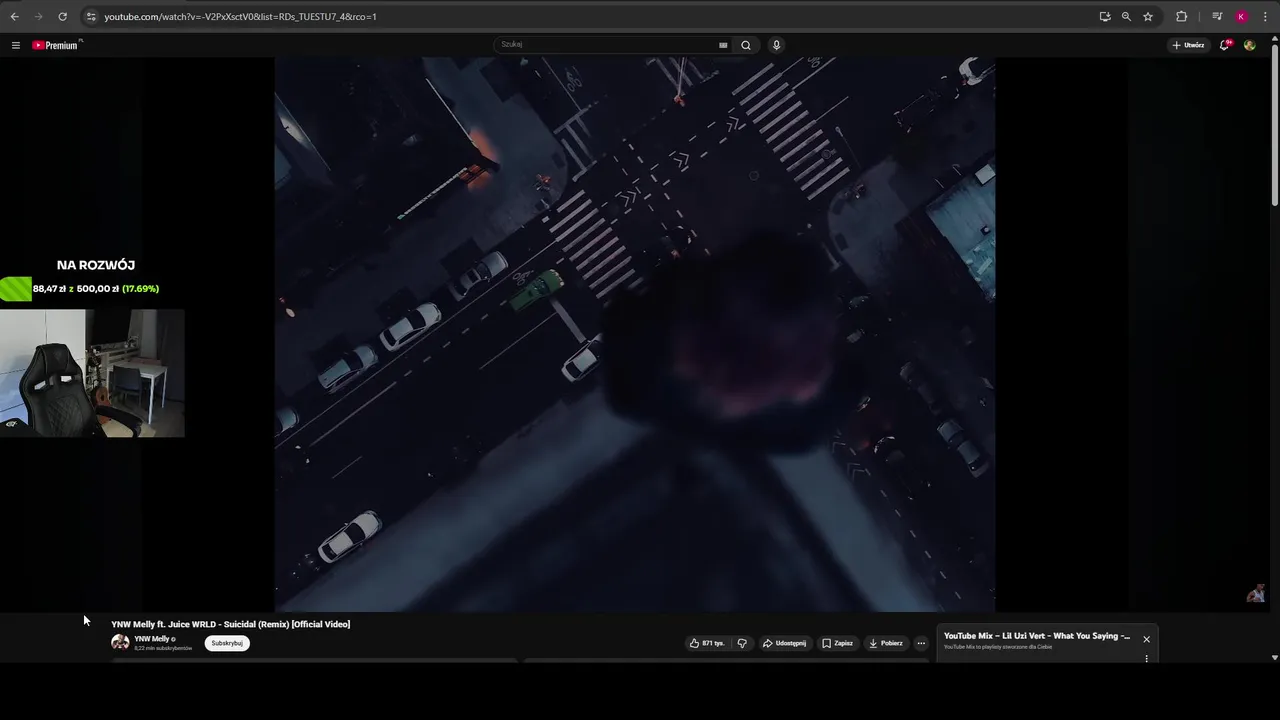Click the search magnifier button
The width and height of the screenshot is (1280, 720).
tap(746, 45)
